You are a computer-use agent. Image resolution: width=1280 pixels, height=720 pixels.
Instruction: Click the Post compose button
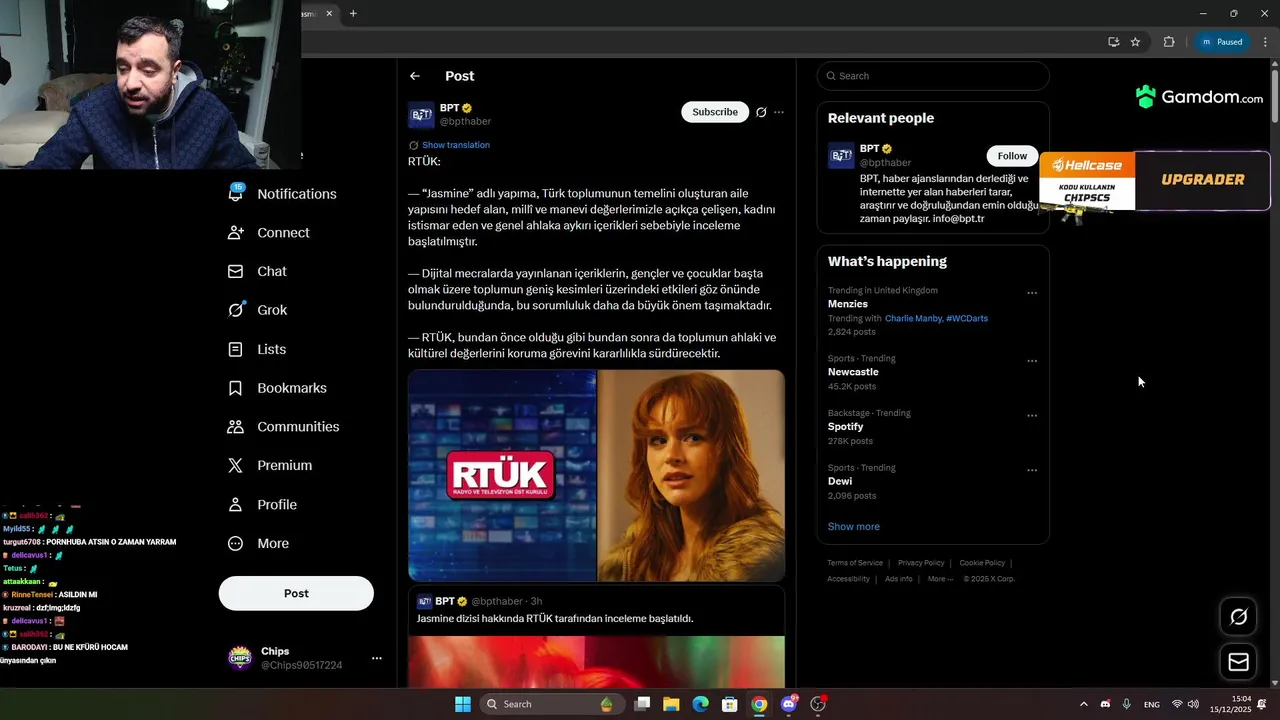click(x=296, y=593)
